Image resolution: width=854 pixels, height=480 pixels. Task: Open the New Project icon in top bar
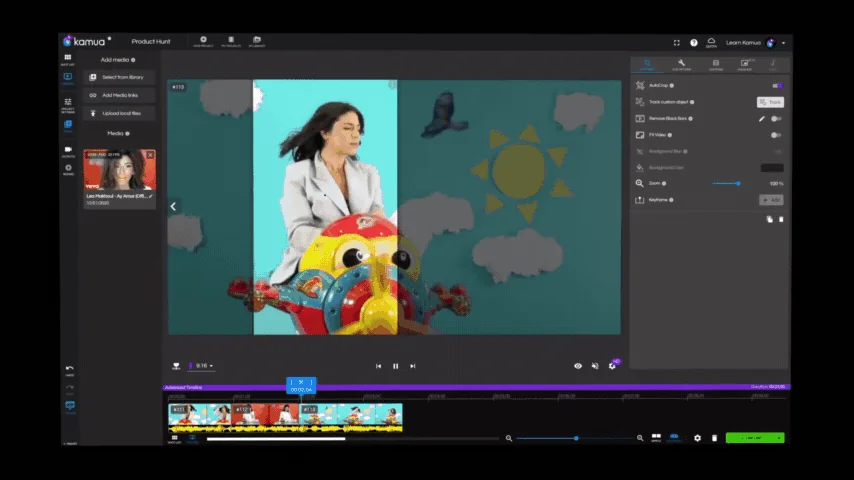coord(203,41)
